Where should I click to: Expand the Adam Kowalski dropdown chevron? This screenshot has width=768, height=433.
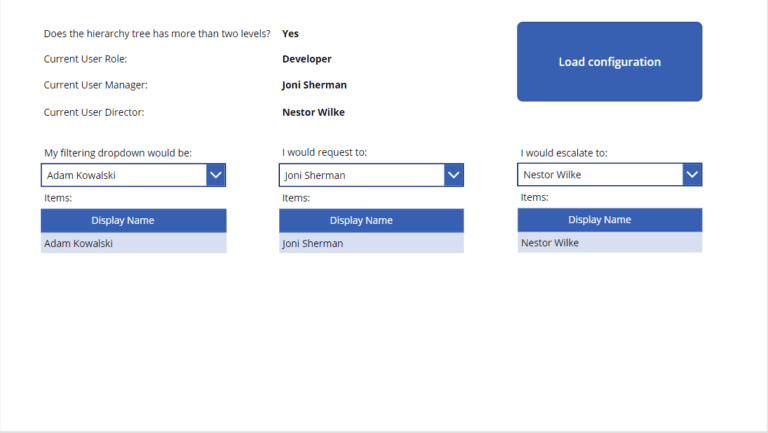coord(216,175)
